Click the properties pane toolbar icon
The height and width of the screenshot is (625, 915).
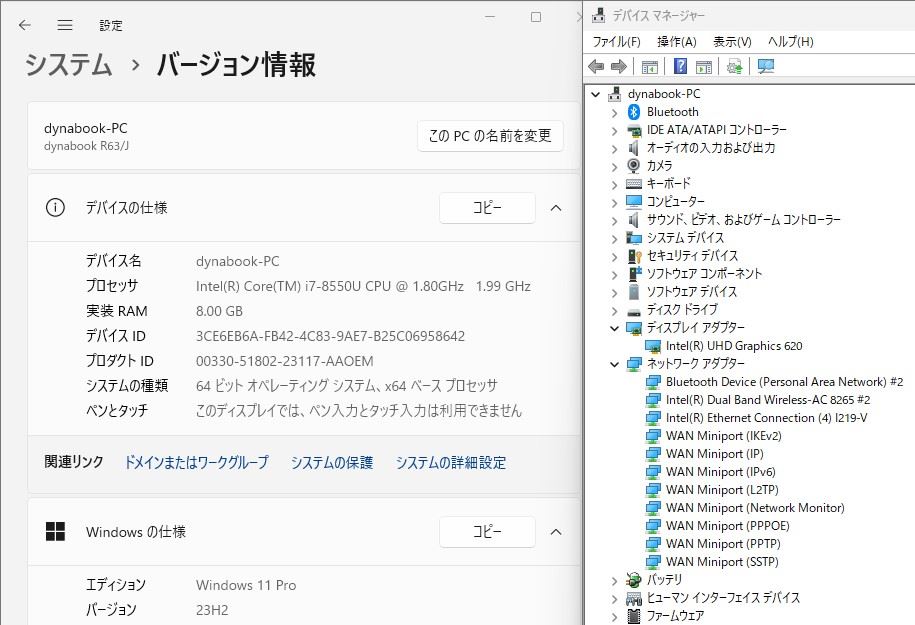tap(704, 67)
